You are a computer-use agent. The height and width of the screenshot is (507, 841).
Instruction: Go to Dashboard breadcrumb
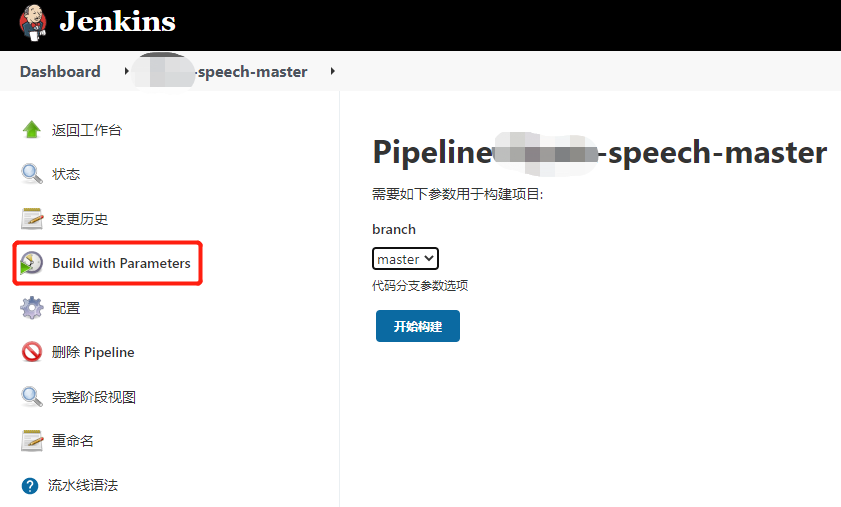tap(60, 71)
